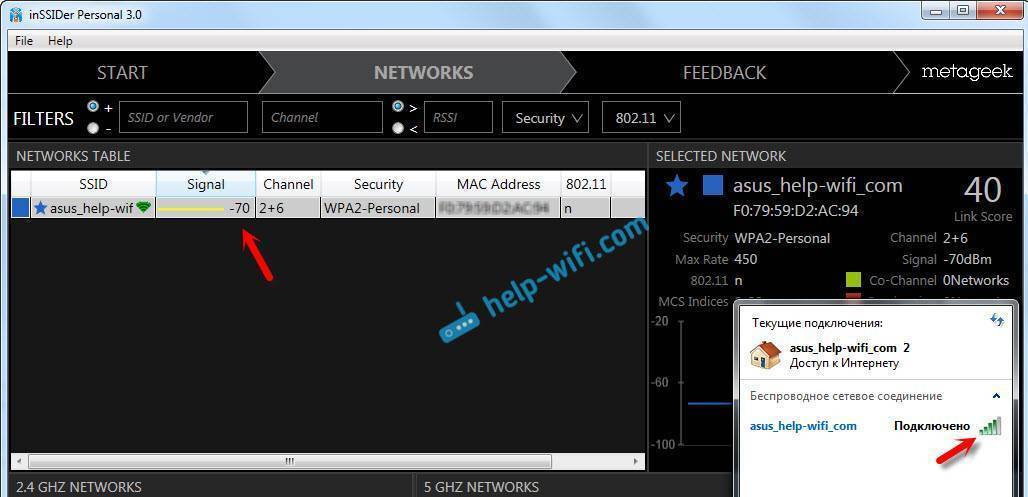The width and height of the screenshot is (1028, 497).
Task: Click the house icon in connections popup
Action: coord(766,355)
